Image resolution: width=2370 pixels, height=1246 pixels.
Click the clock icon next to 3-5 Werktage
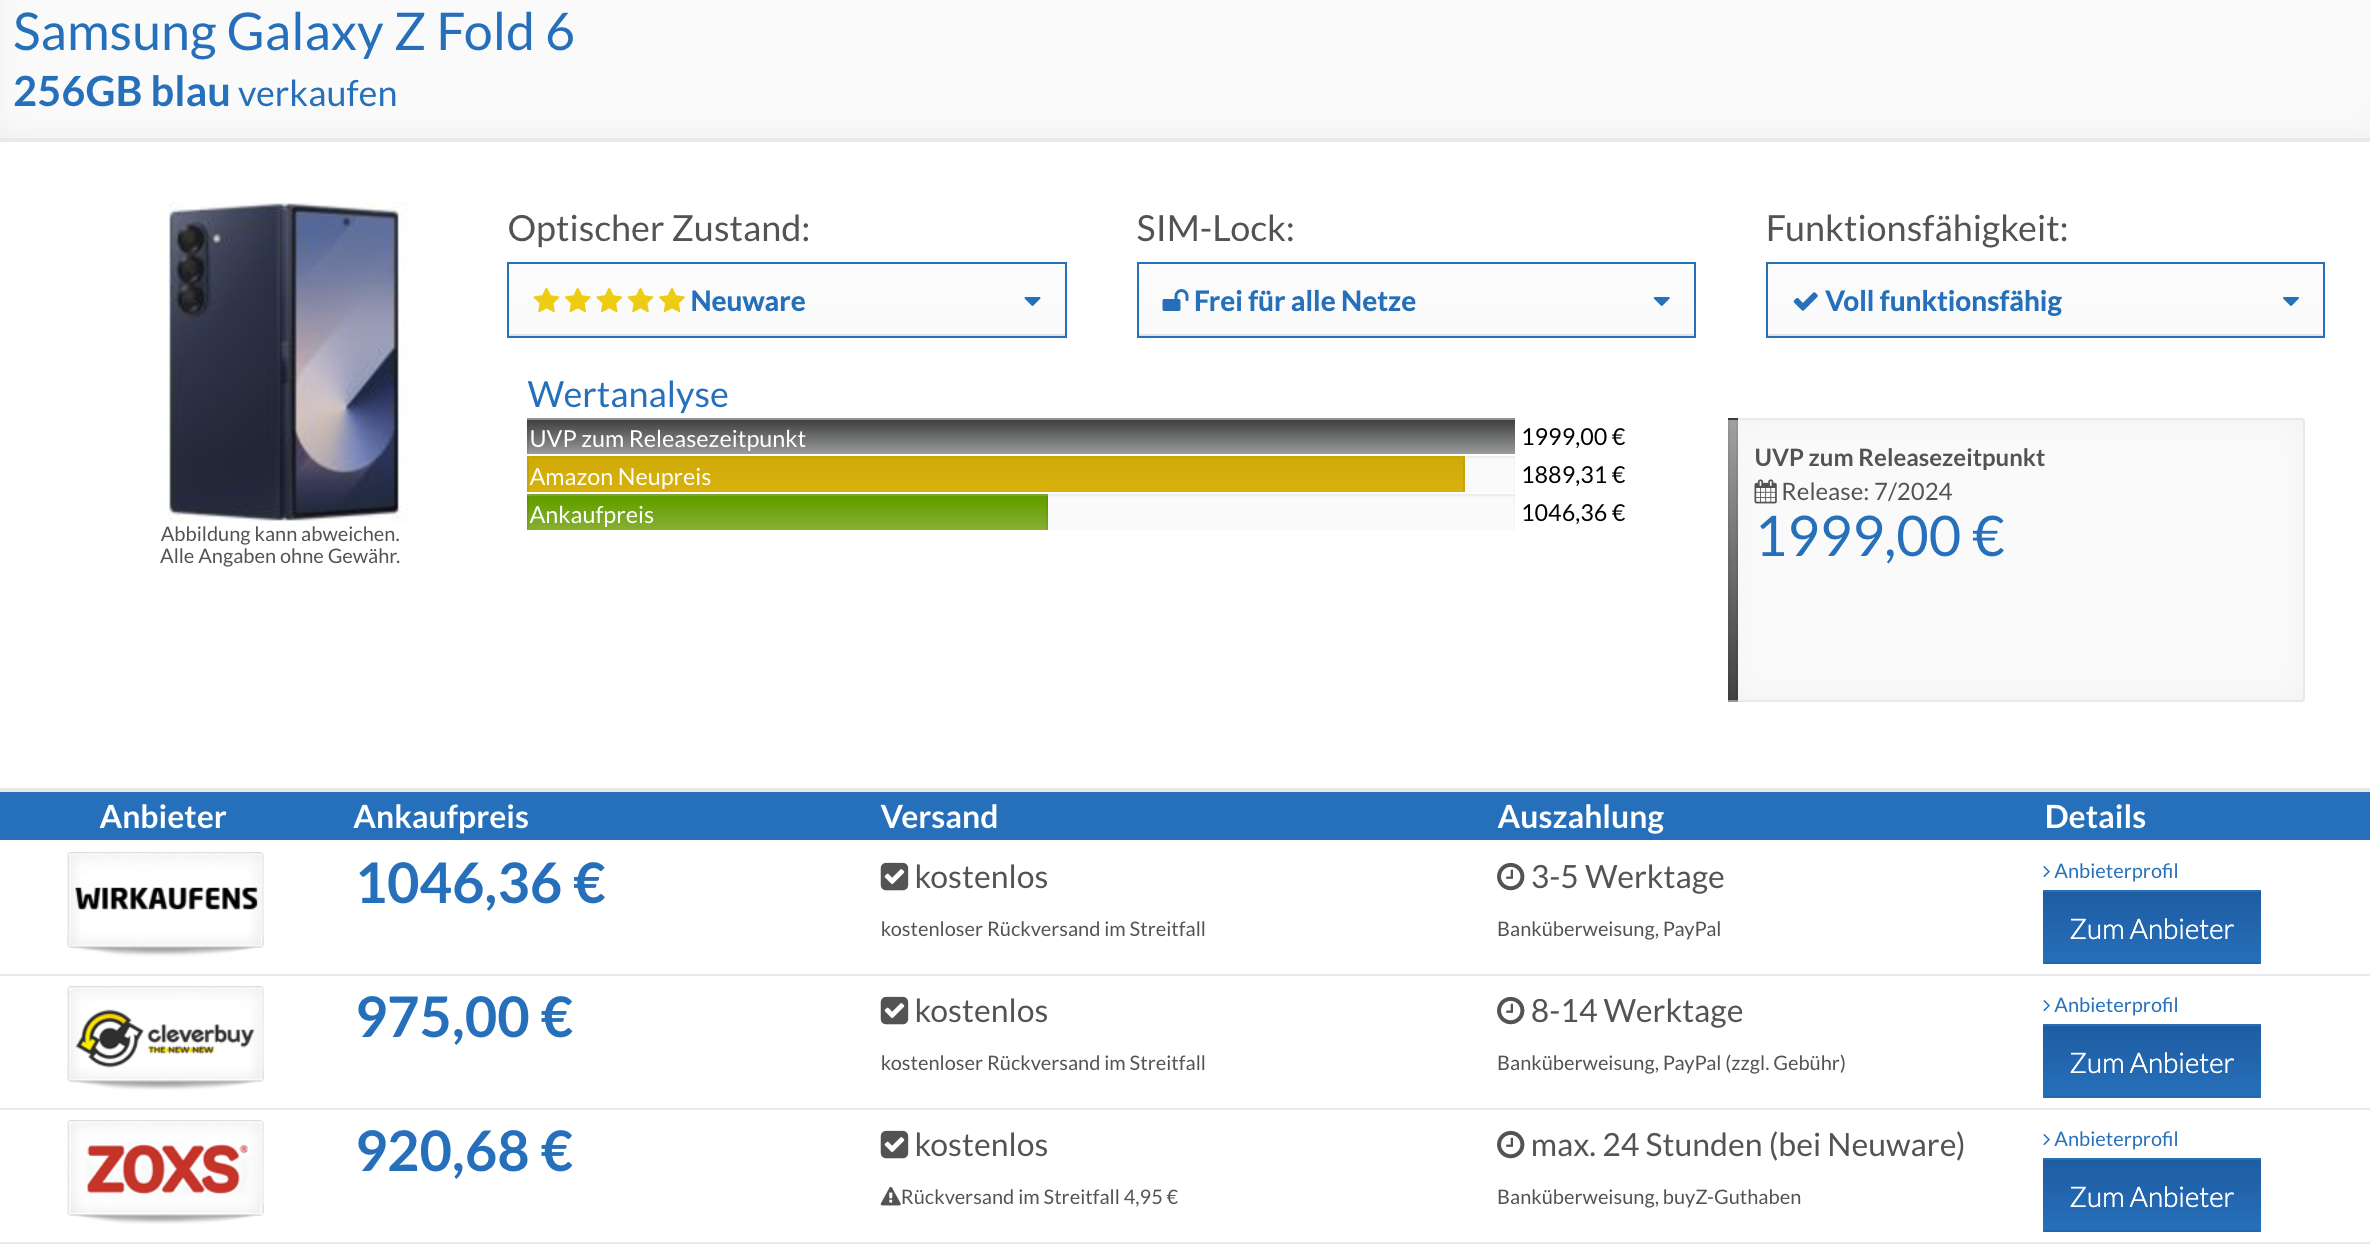click(x=1510, y=877)
